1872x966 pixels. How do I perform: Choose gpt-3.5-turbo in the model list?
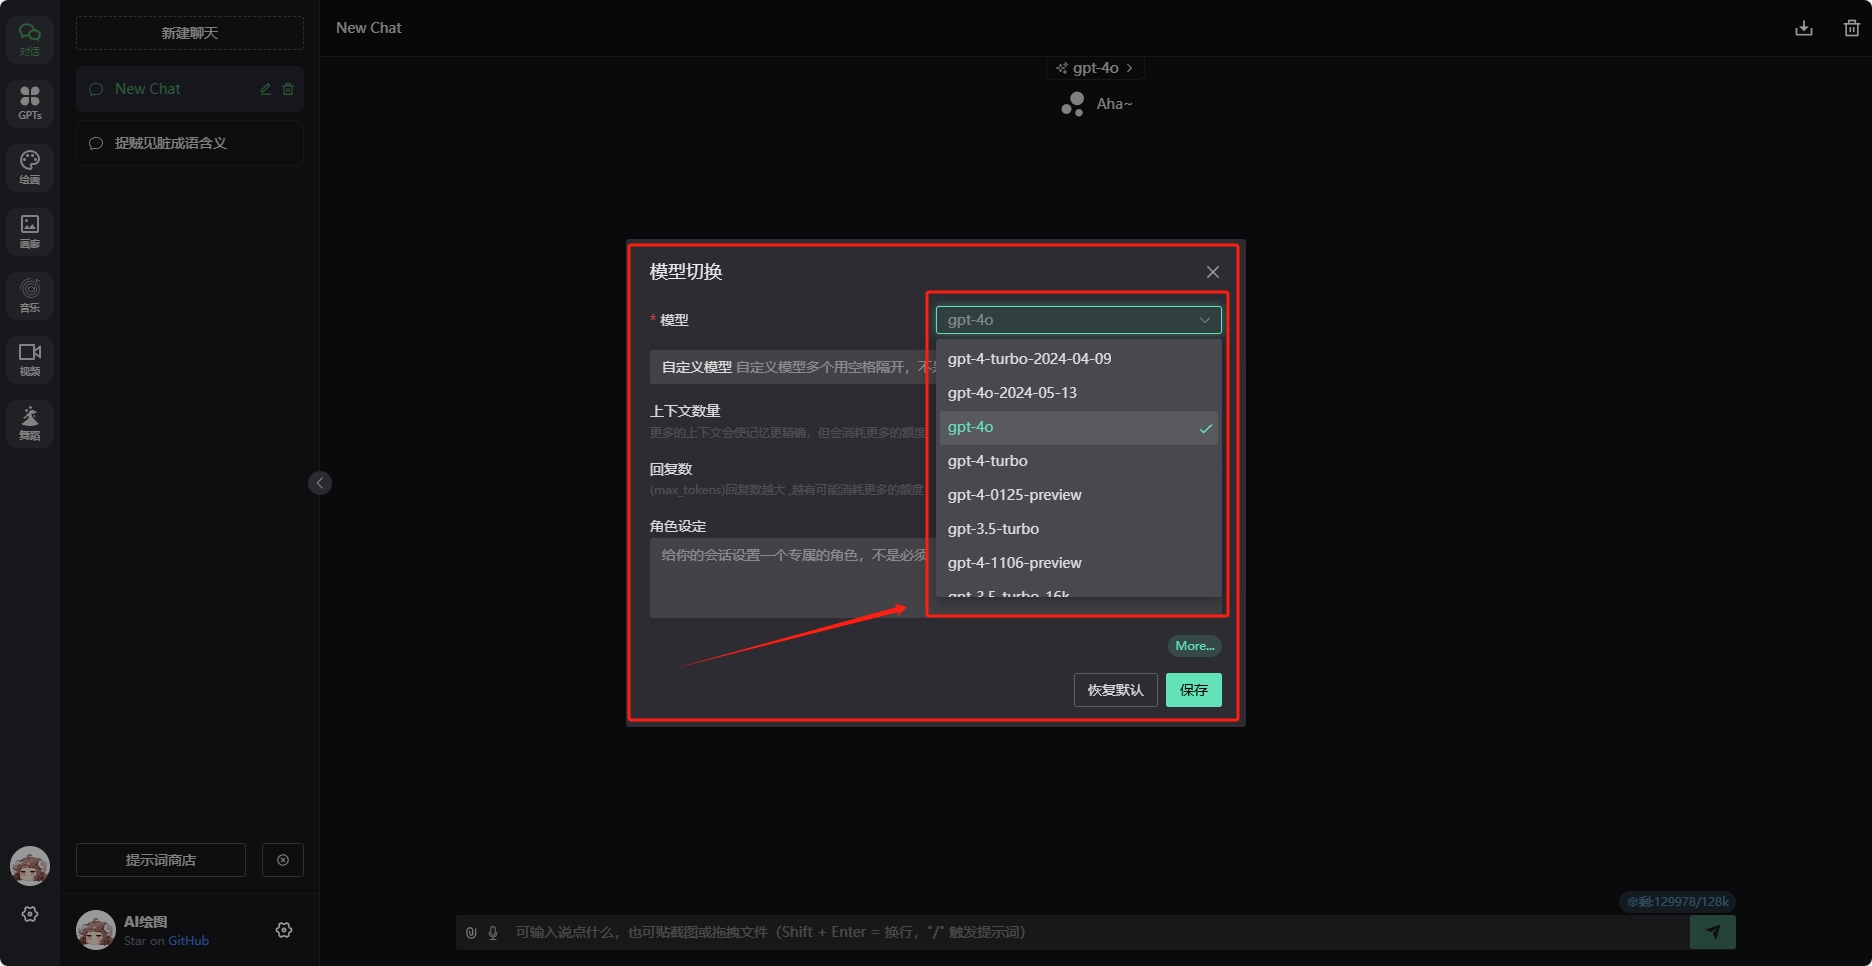[x=993, y=529]
